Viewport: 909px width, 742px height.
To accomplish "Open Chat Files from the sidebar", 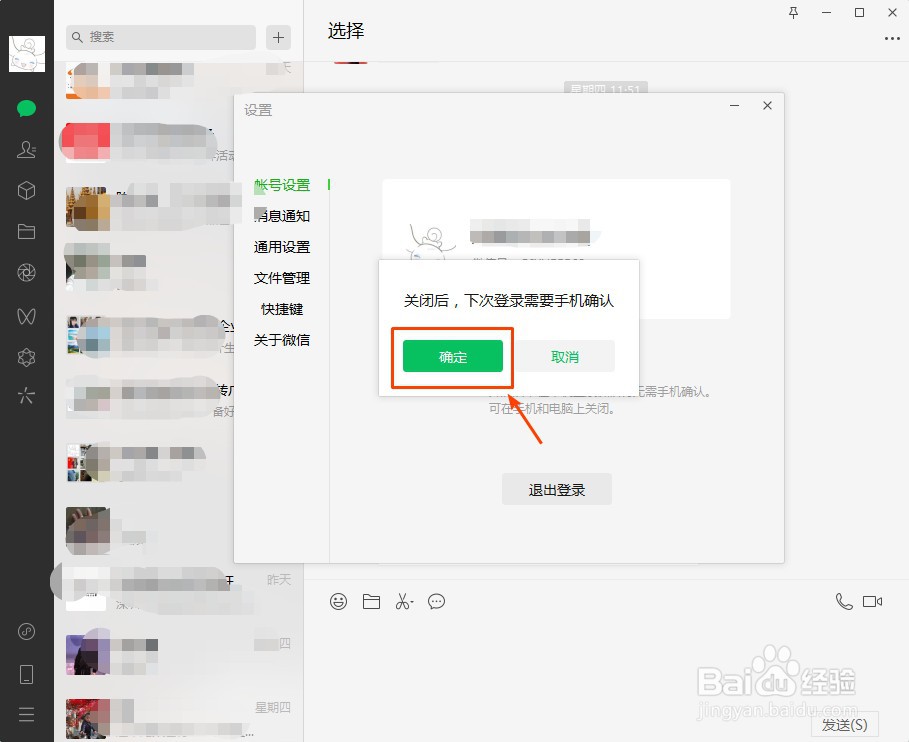I will click(x=26, y=231).
